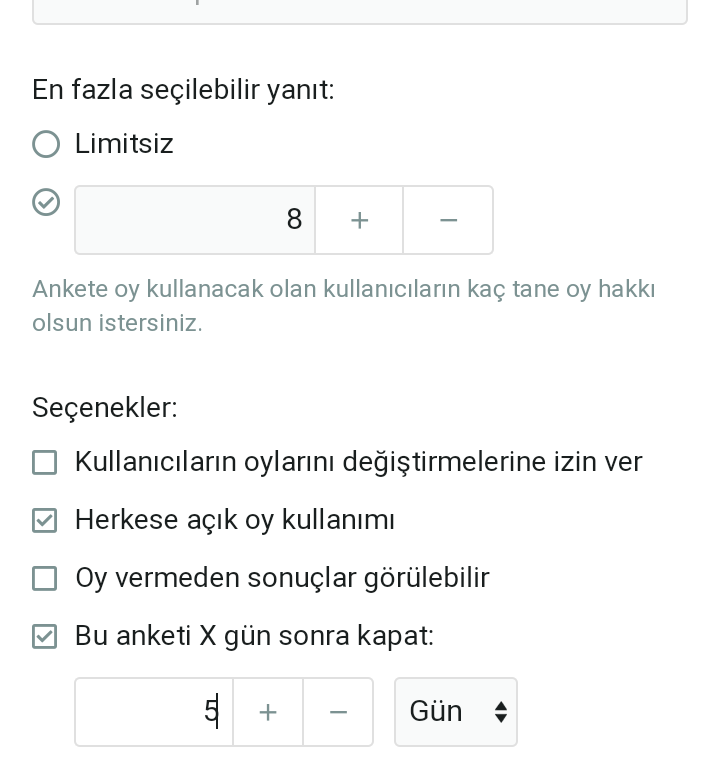Click the up-down arrows on the Gün selector
The image size is (720, 774).
(501, 712)
